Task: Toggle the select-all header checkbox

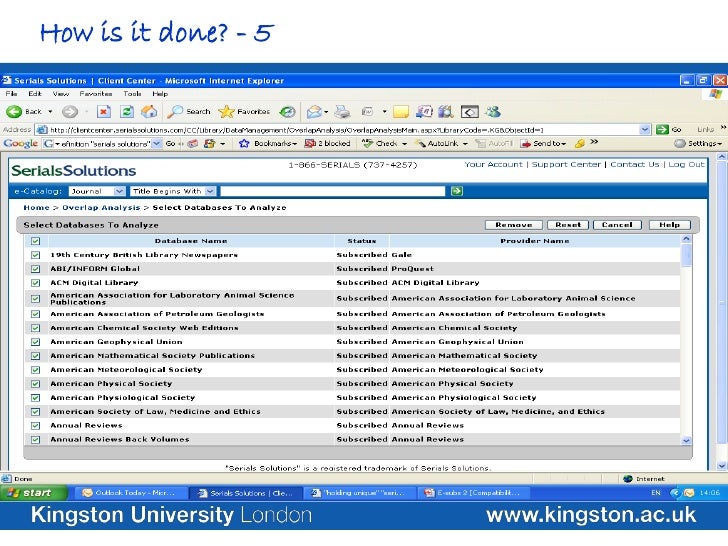Action: [x=36, y=241]
